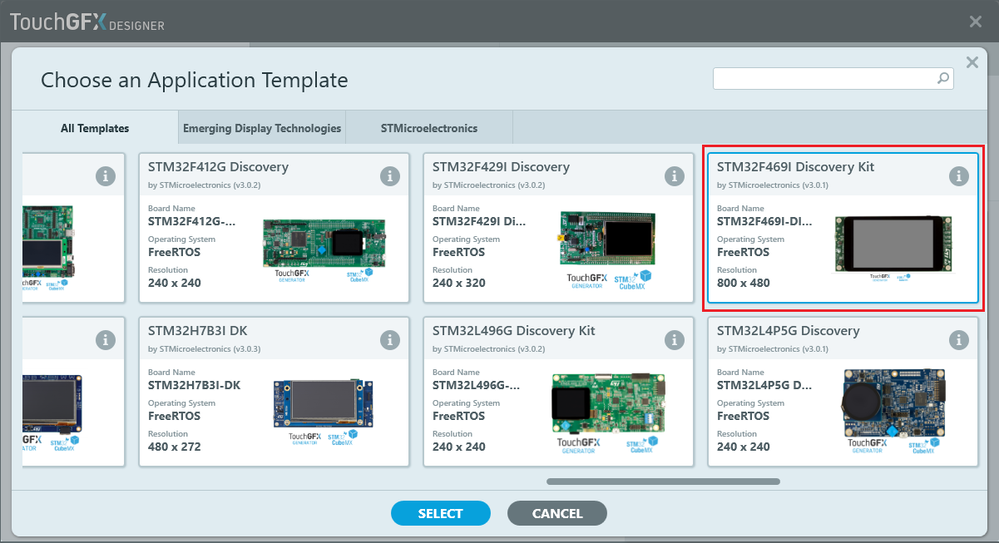The width and height of the screenshot is (999, 543).
Task: Open Emerging Display Technologies tab
Action: click(262, 128)
